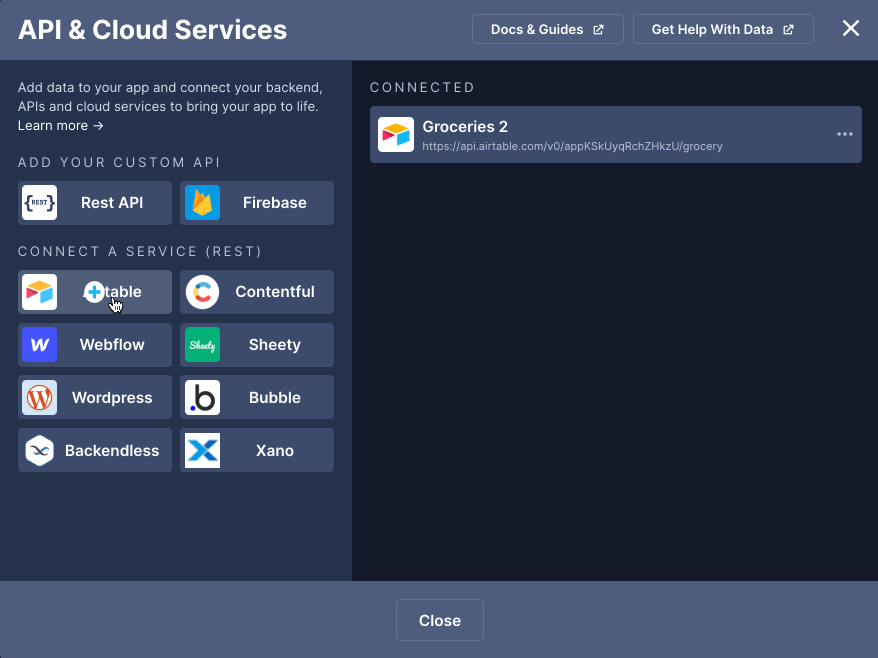The width and height of the screenshot is (878, 658).
Task: Click the external link icon in Get Help With Data
Action: click(x=788, y=30)
